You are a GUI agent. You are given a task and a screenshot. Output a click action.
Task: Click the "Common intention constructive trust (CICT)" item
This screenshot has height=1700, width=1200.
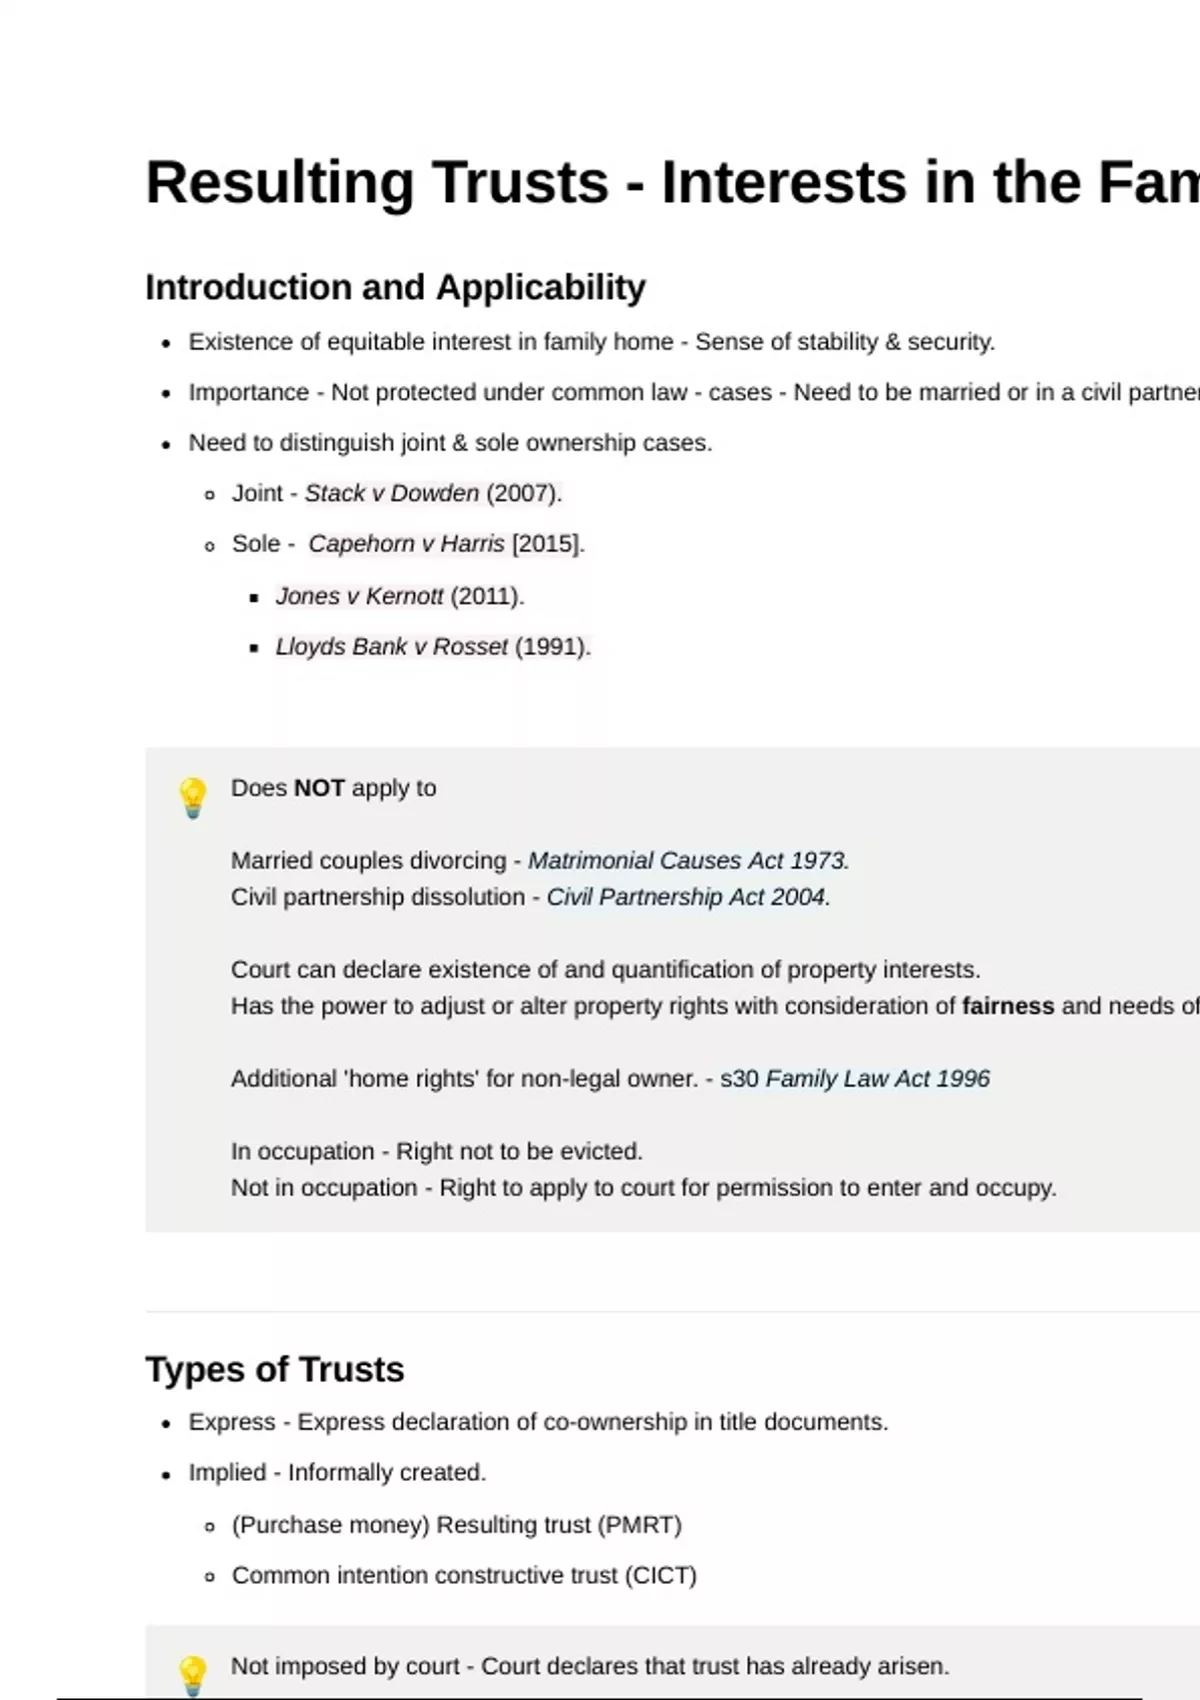pos(464,1576)
